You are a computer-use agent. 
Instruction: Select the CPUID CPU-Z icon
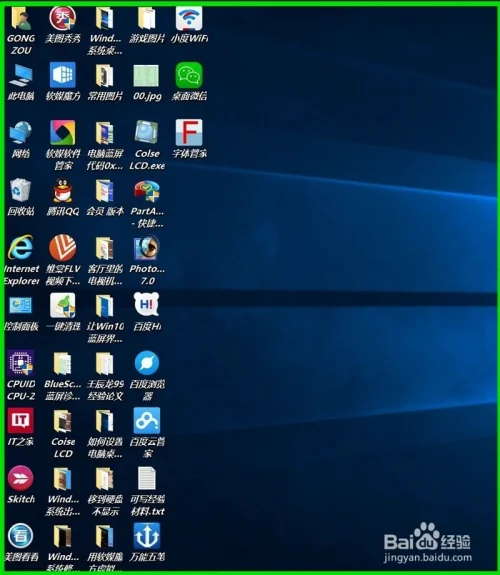(21, 363)
